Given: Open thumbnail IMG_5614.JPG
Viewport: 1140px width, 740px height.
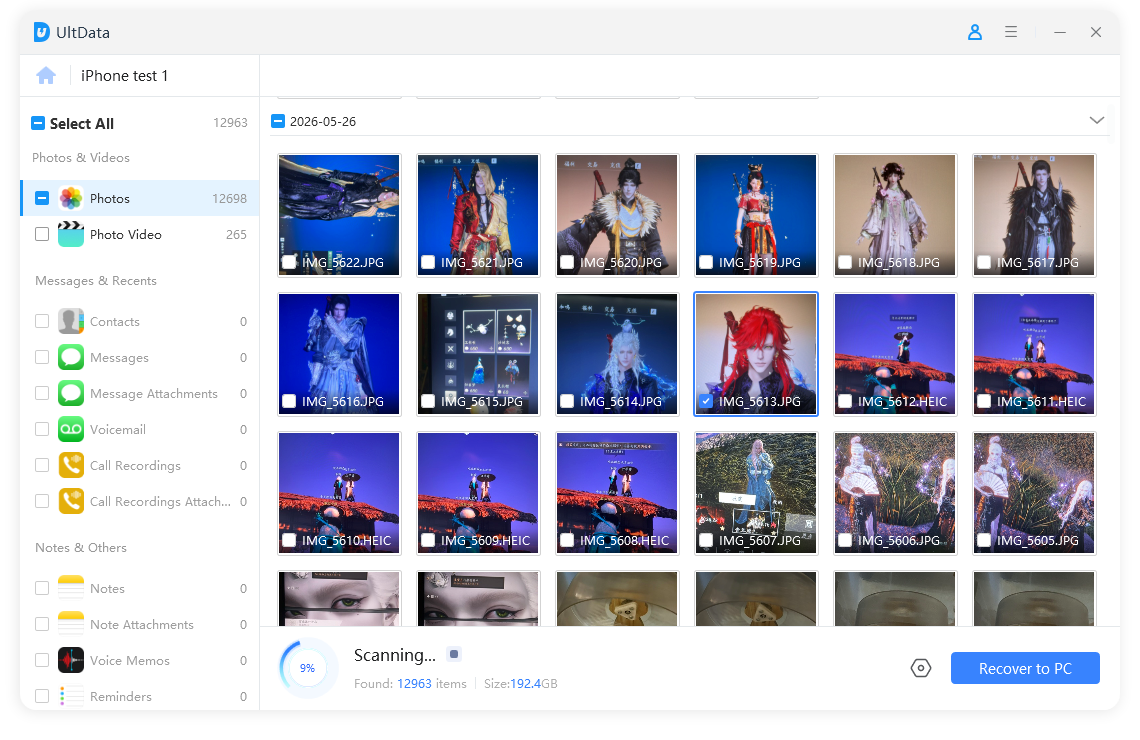Looking at the screenshot, I should (617, 354).
